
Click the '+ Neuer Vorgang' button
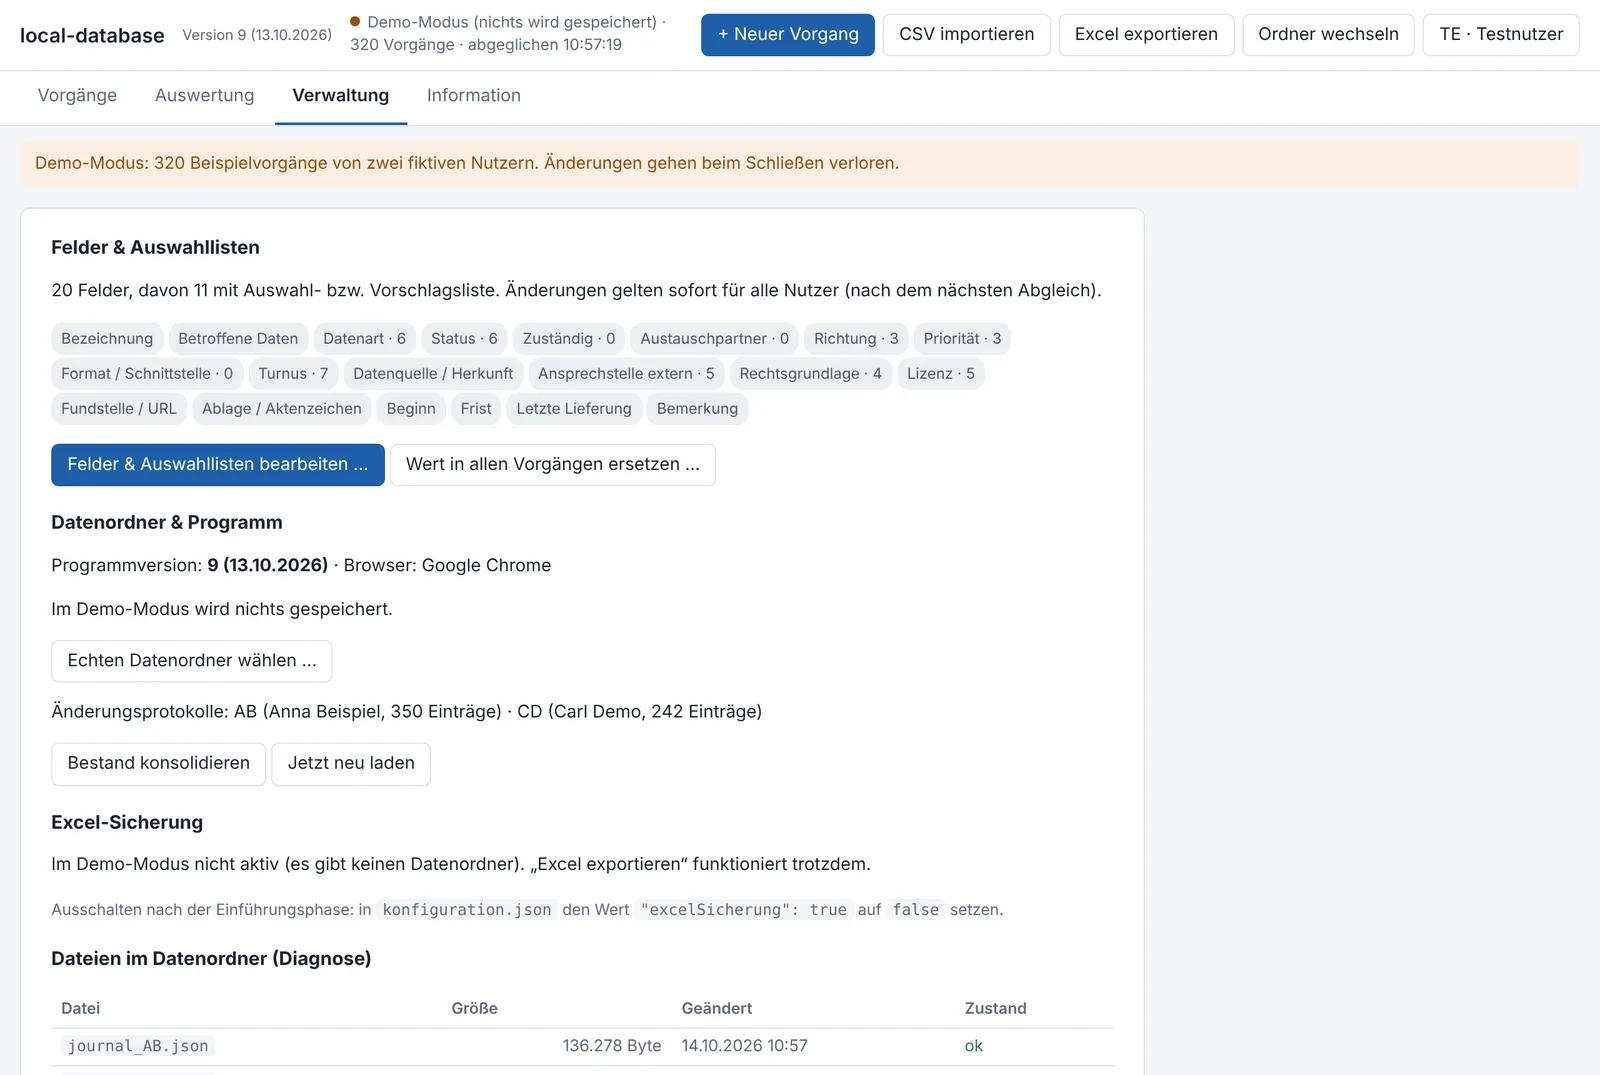[787, 35]
